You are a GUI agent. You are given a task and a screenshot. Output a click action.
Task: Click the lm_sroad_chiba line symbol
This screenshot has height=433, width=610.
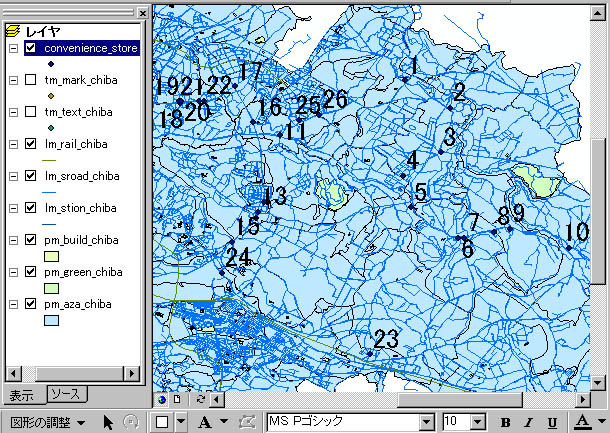[x=49, y=192]
